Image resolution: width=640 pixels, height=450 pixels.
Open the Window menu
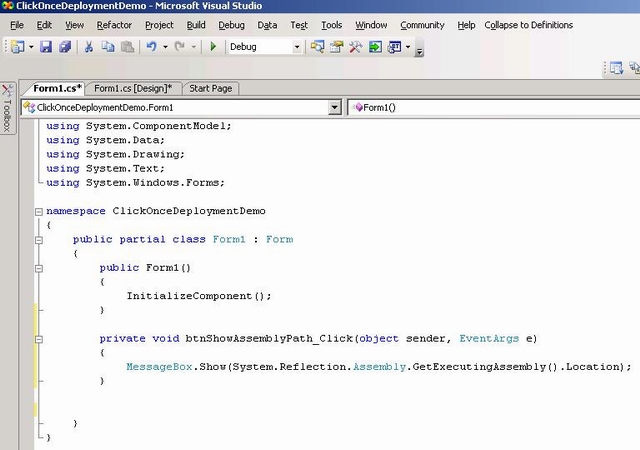371,25
